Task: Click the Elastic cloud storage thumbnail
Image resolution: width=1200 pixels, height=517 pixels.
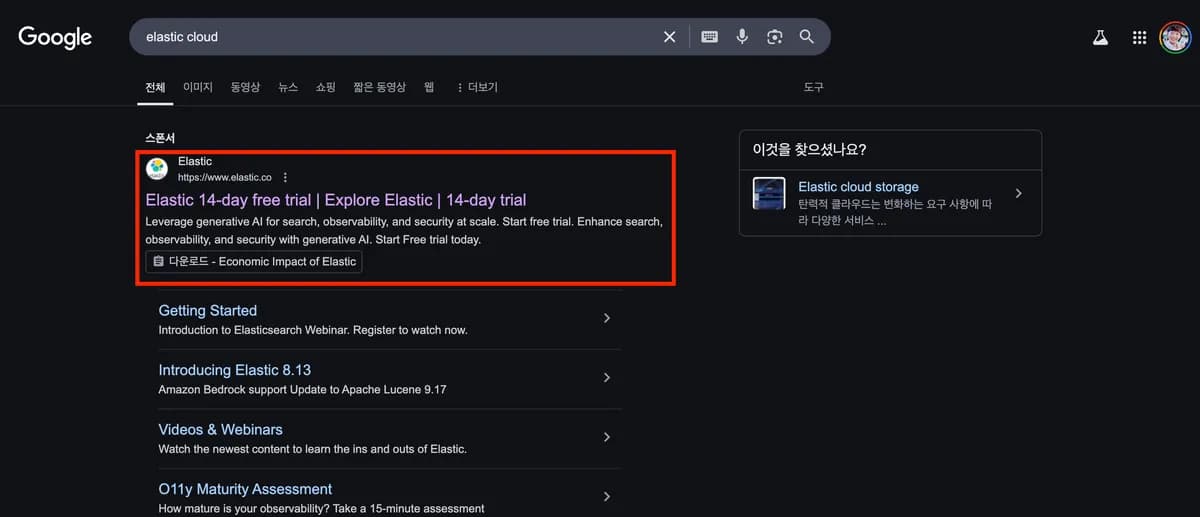Action: [769, 194]
